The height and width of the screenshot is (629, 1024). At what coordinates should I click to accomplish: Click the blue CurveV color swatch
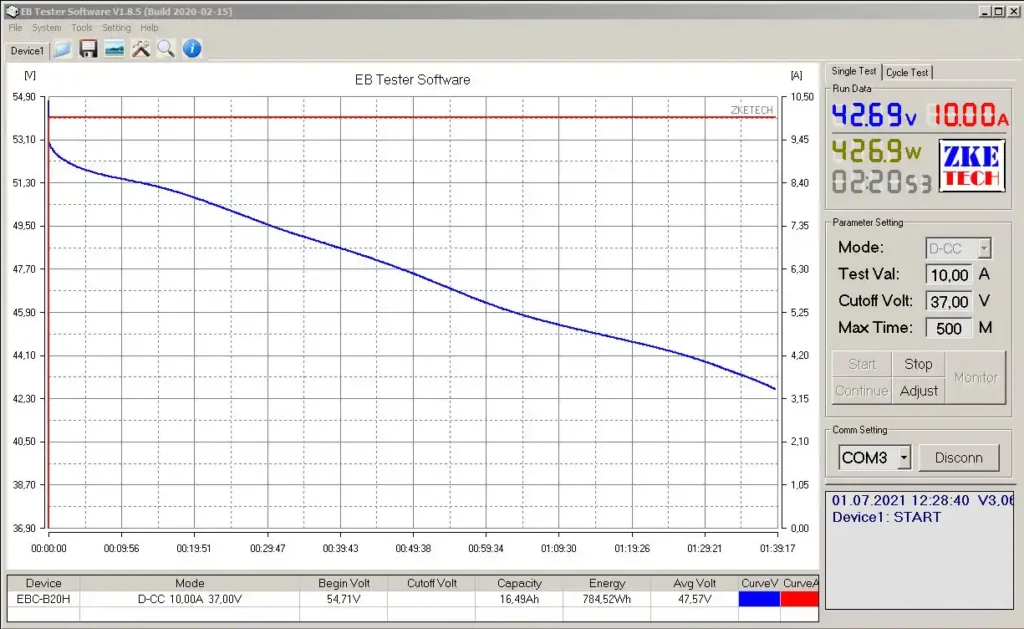758,599
